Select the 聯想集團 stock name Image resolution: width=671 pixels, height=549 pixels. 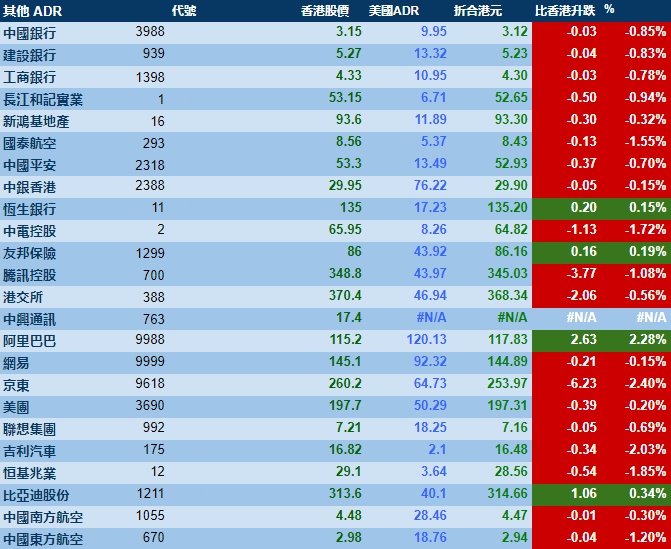[x=30, y=430]
